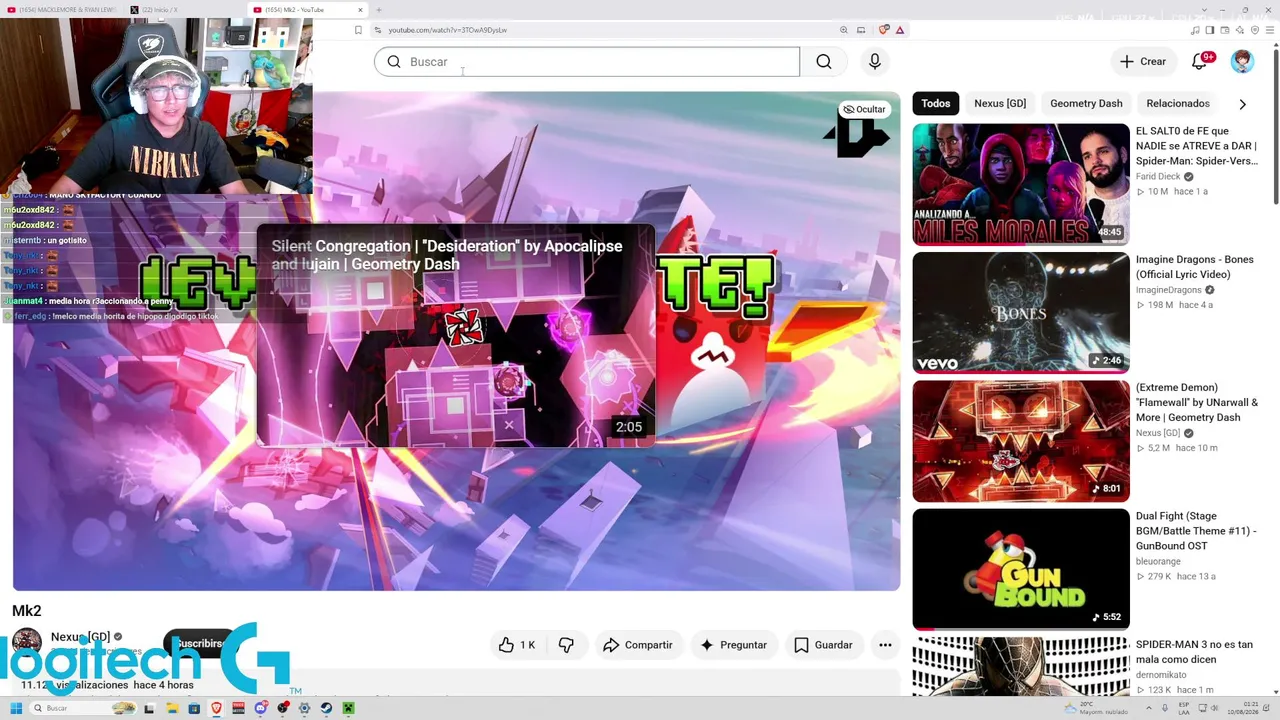This screenshot has height=720, width=1280.
Task: Select the Relacionados filter chip
Action: [1178, 103]
